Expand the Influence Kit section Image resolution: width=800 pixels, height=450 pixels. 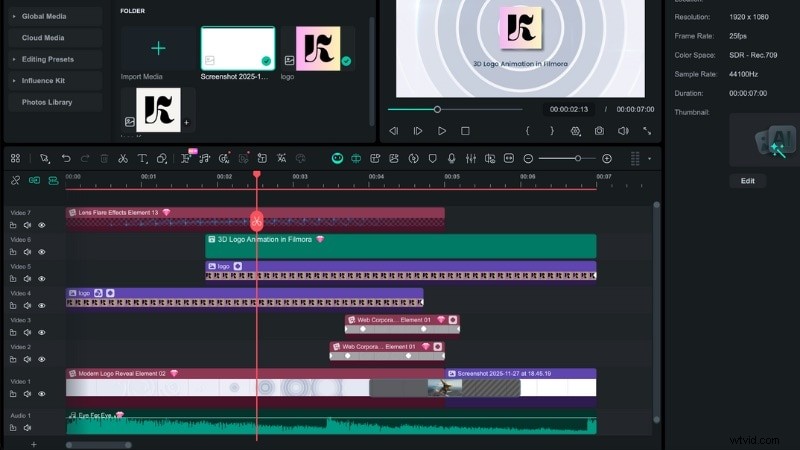pyautogui.click(x=14, y=81)
